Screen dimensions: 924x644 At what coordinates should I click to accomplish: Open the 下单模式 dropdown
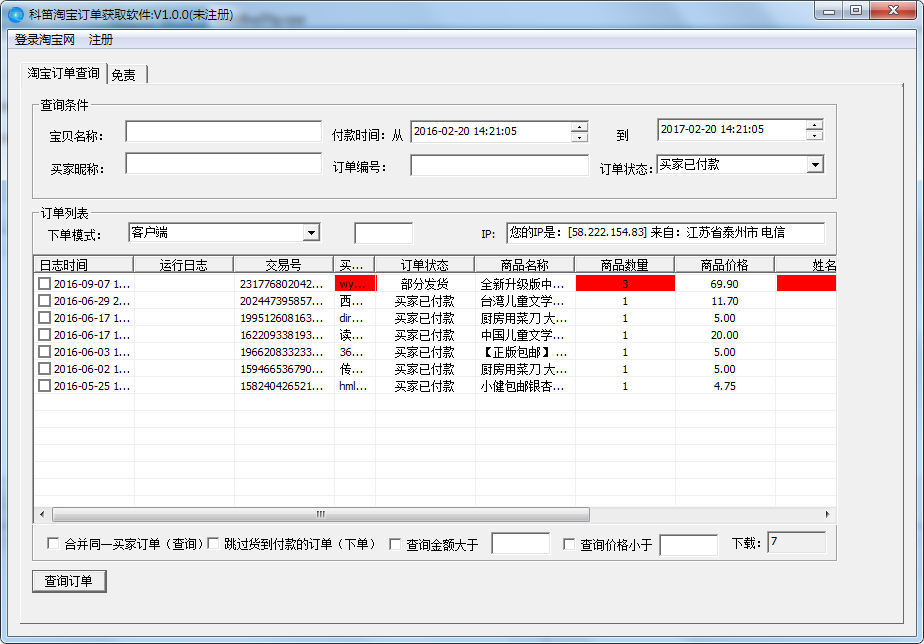pyautogui.click(x=311, y=233)
